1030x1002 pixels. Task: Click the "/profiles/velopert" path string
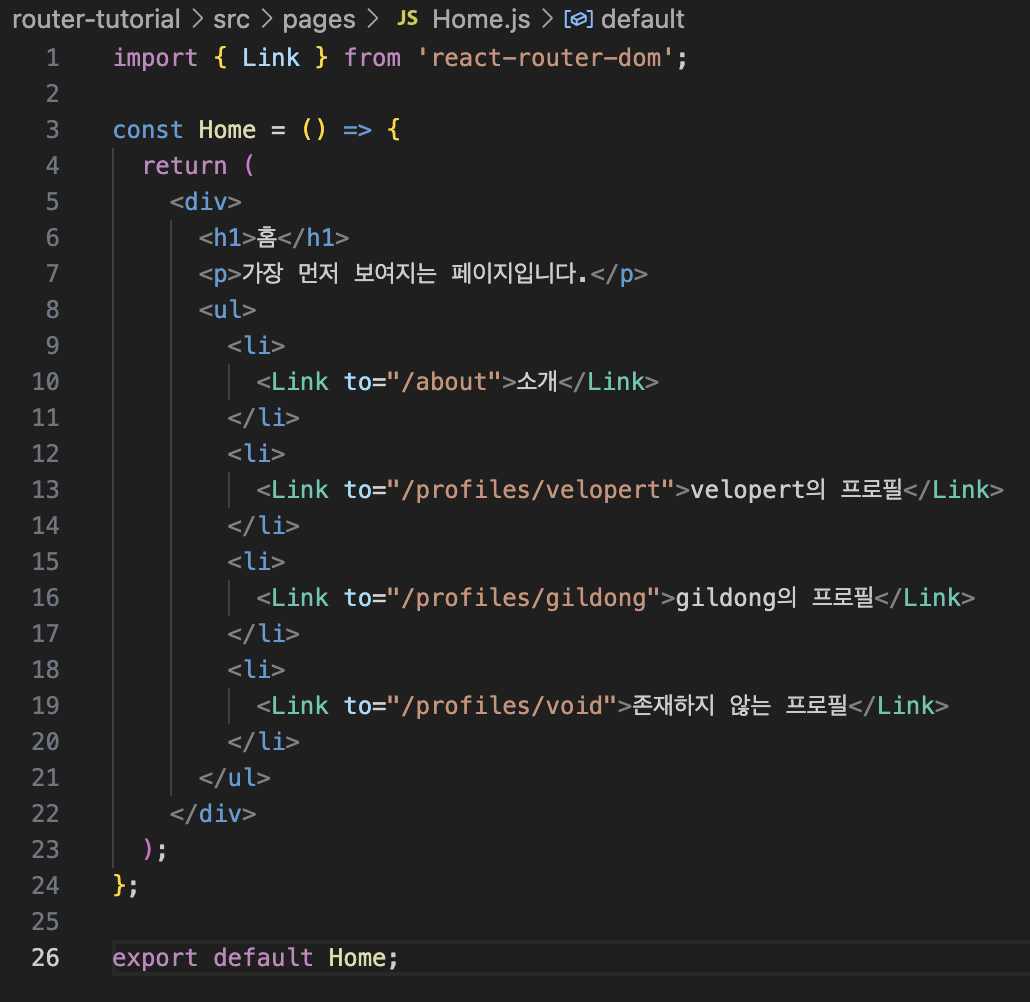[531, 490]
